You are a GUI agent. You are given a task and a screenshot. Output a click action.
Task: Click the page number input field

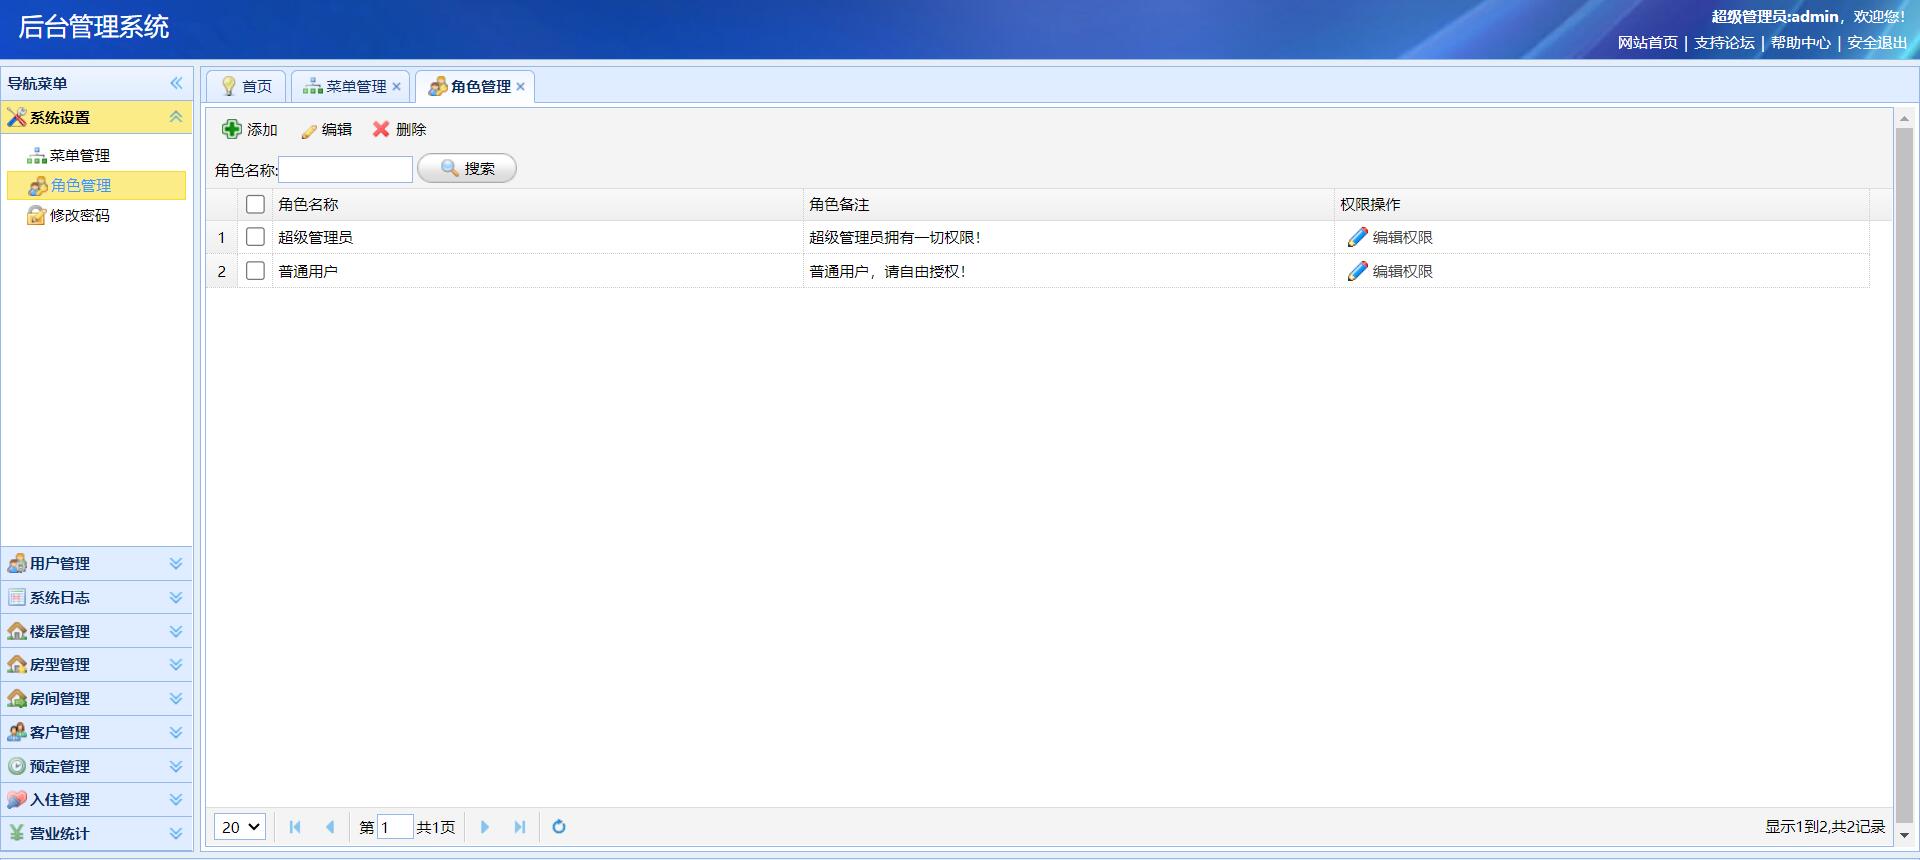tap(395, 827)
